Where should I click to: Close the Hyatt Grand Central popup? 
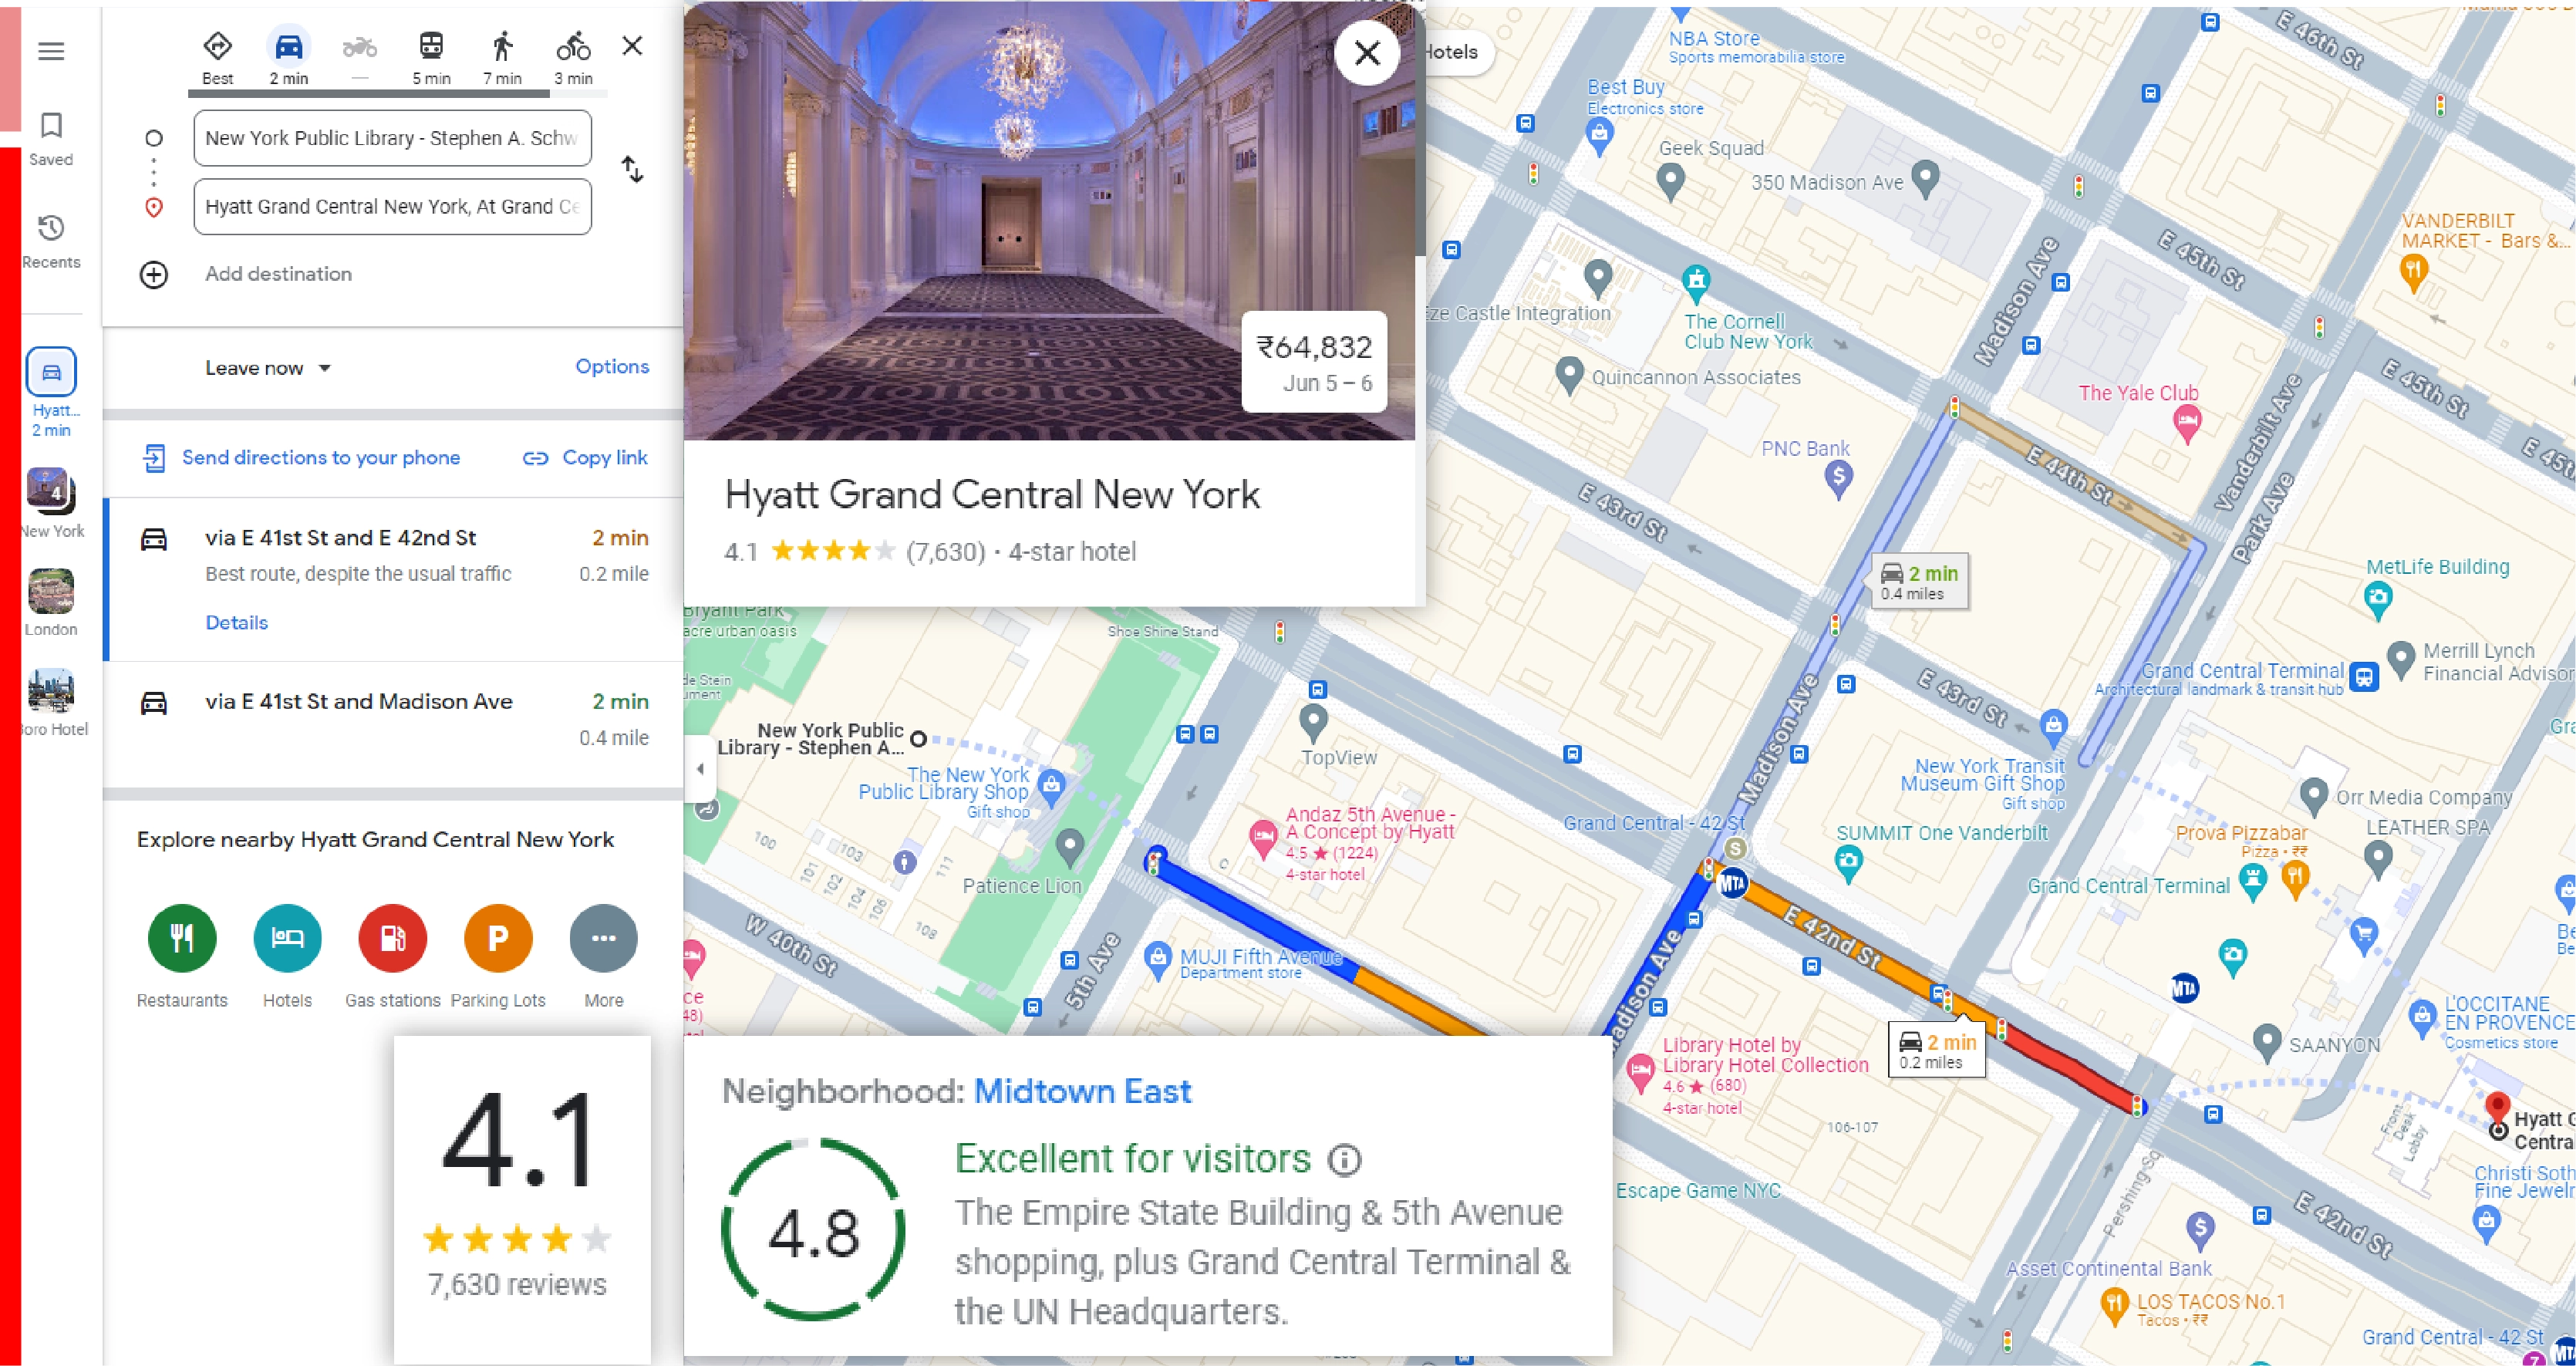1367,52
